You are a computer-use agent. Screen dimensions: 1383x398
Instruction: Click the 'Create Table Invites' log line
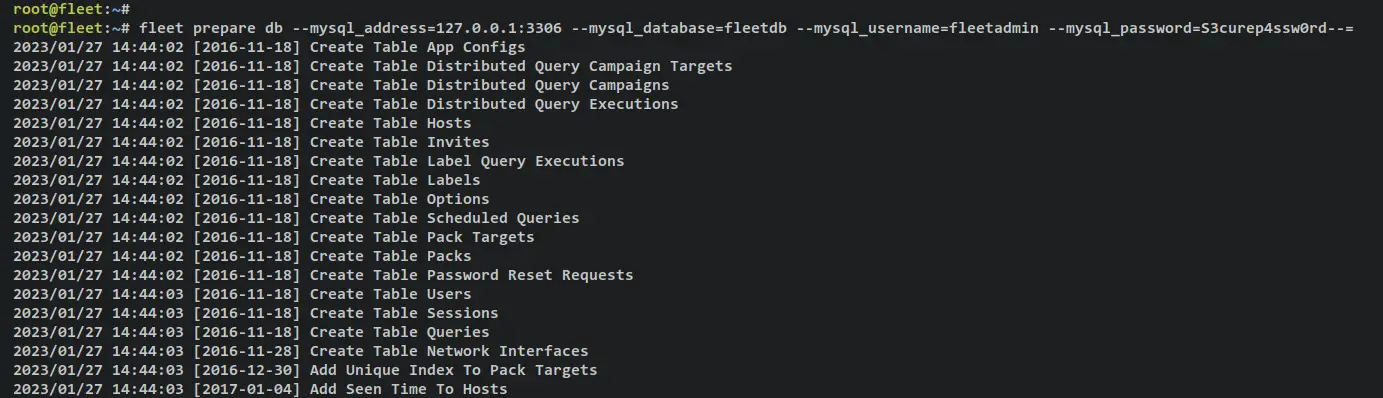coord(251,142)
